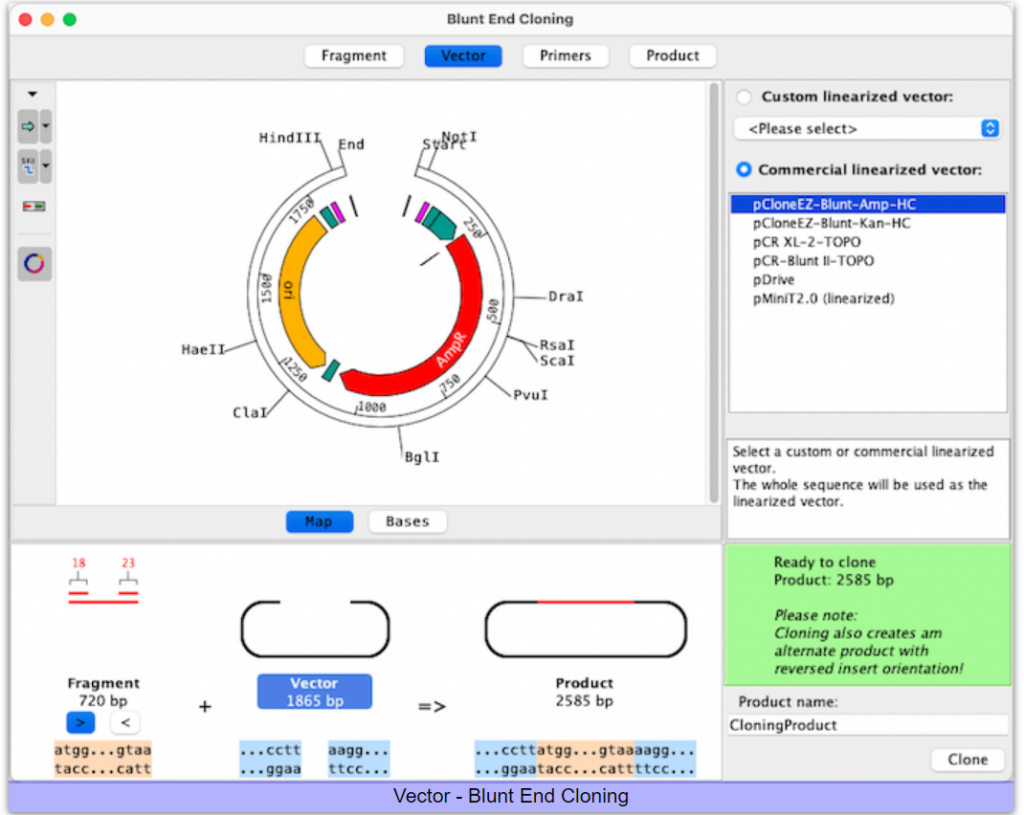Select Custom linearized vector radio button

pyautogui.click(x=743, y=97)
